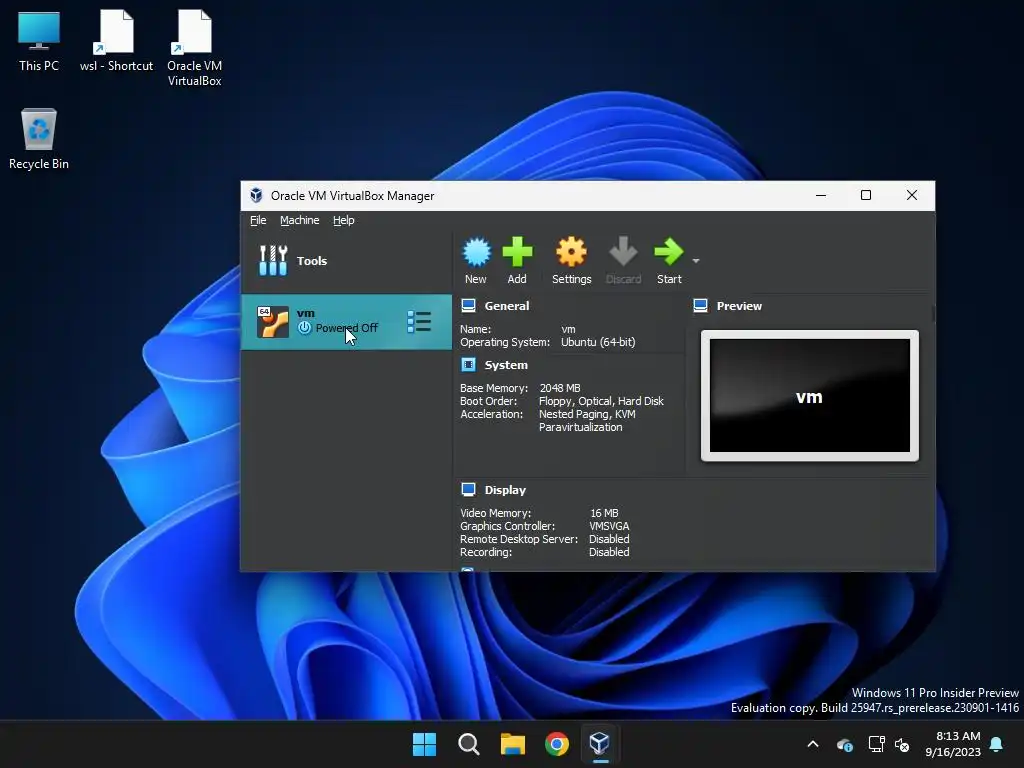The height and width of the screenshot is (768, 1024).
Task: Open the vm machine tools list menu icon
Action: 419,322
